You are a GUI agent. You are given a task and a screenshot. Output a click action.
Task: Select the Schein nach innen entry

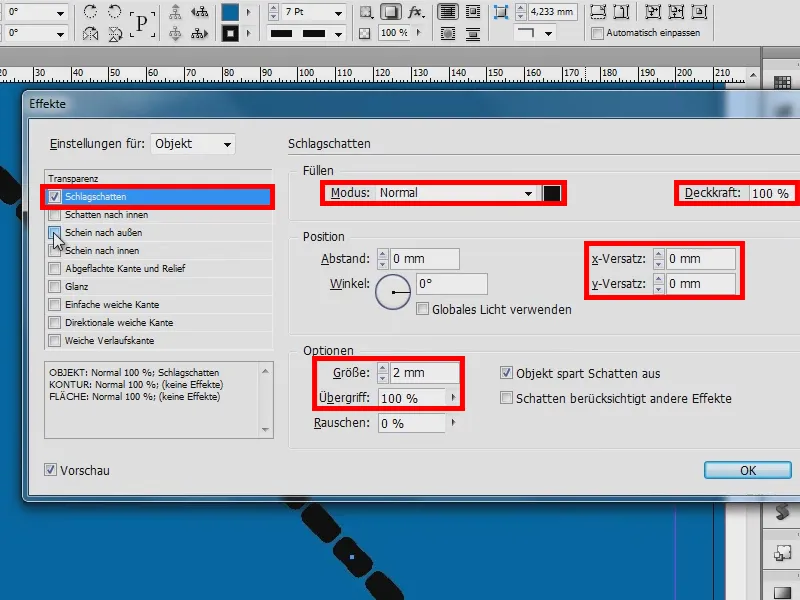click(x=102, y=251)
